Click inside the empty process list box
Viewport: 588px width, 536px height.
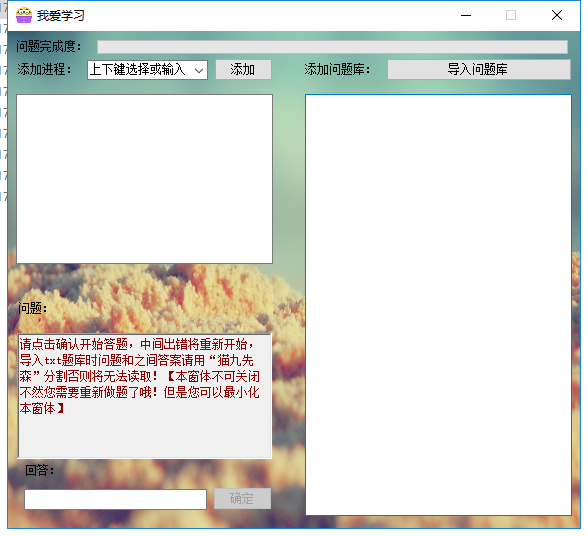click(144, 179)
